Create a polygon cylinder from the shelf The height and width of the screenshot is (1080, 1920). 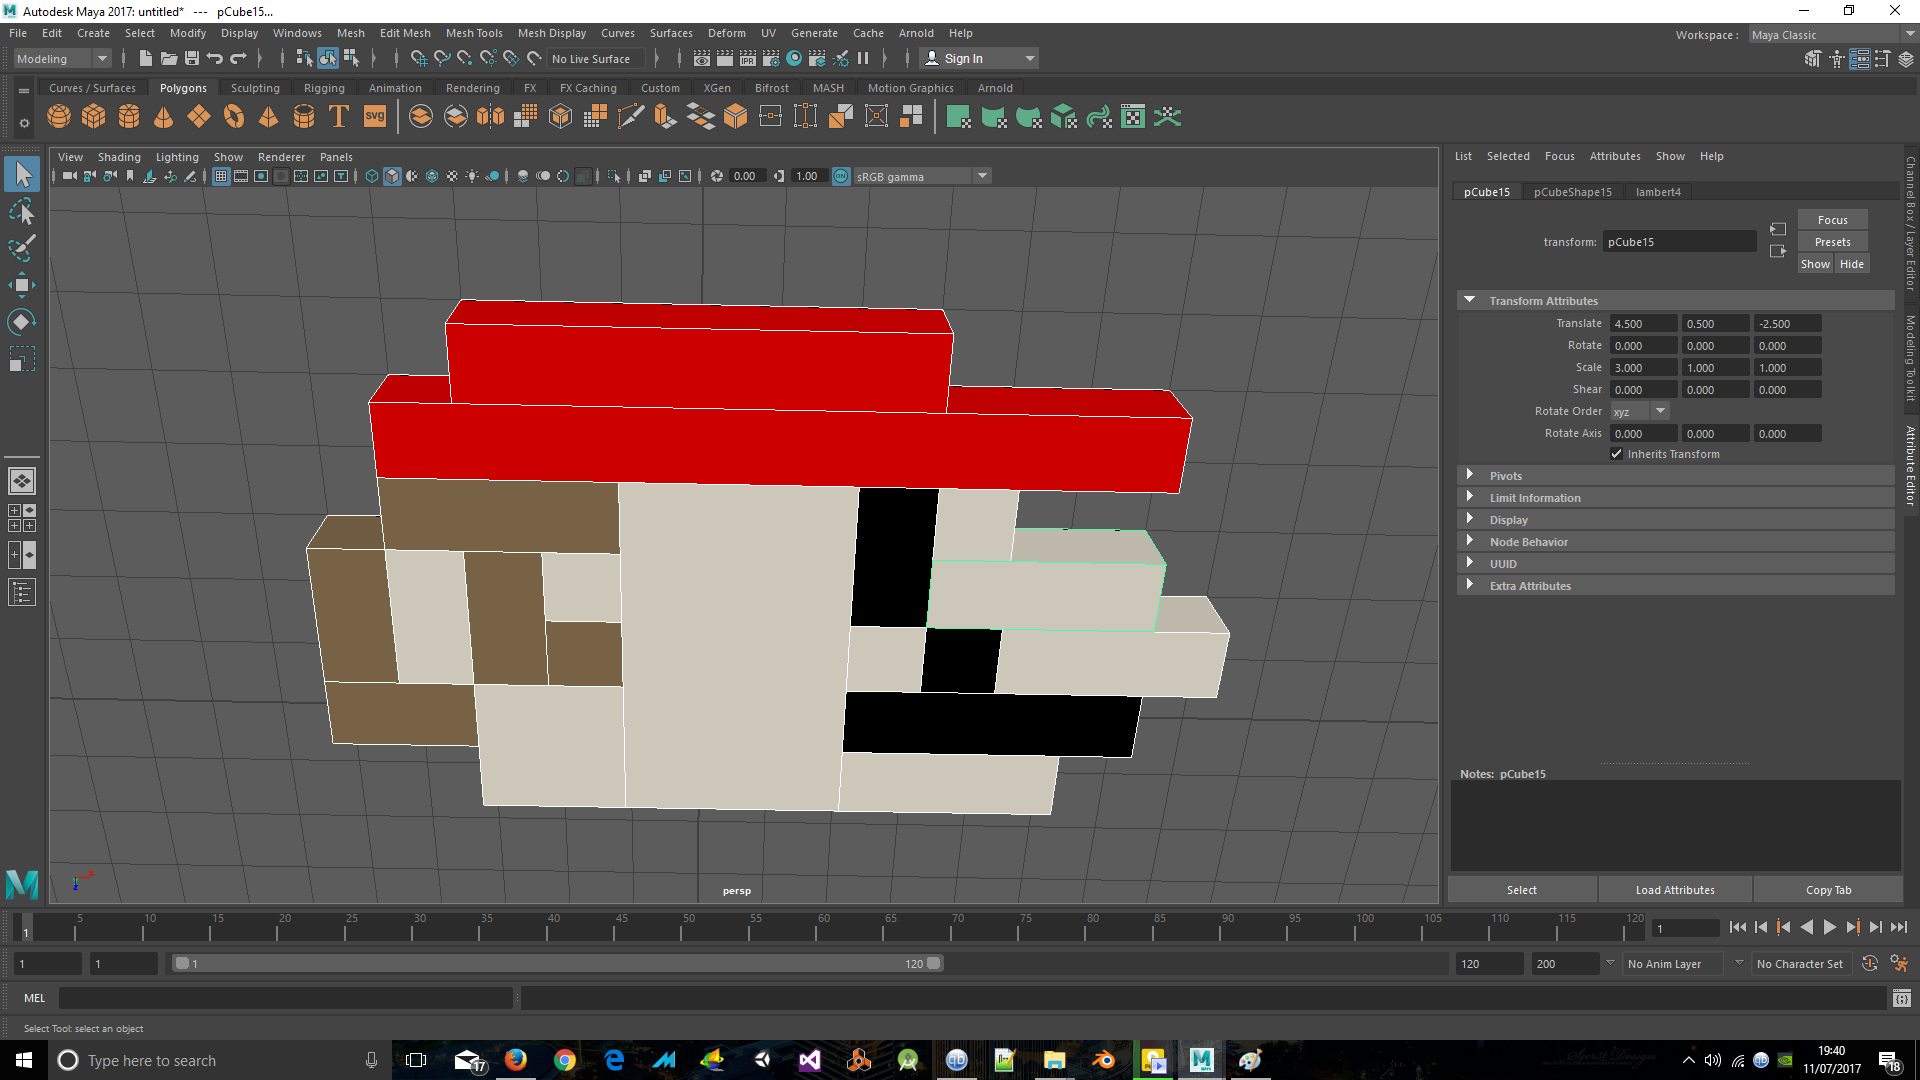click(x=129, y=117)
